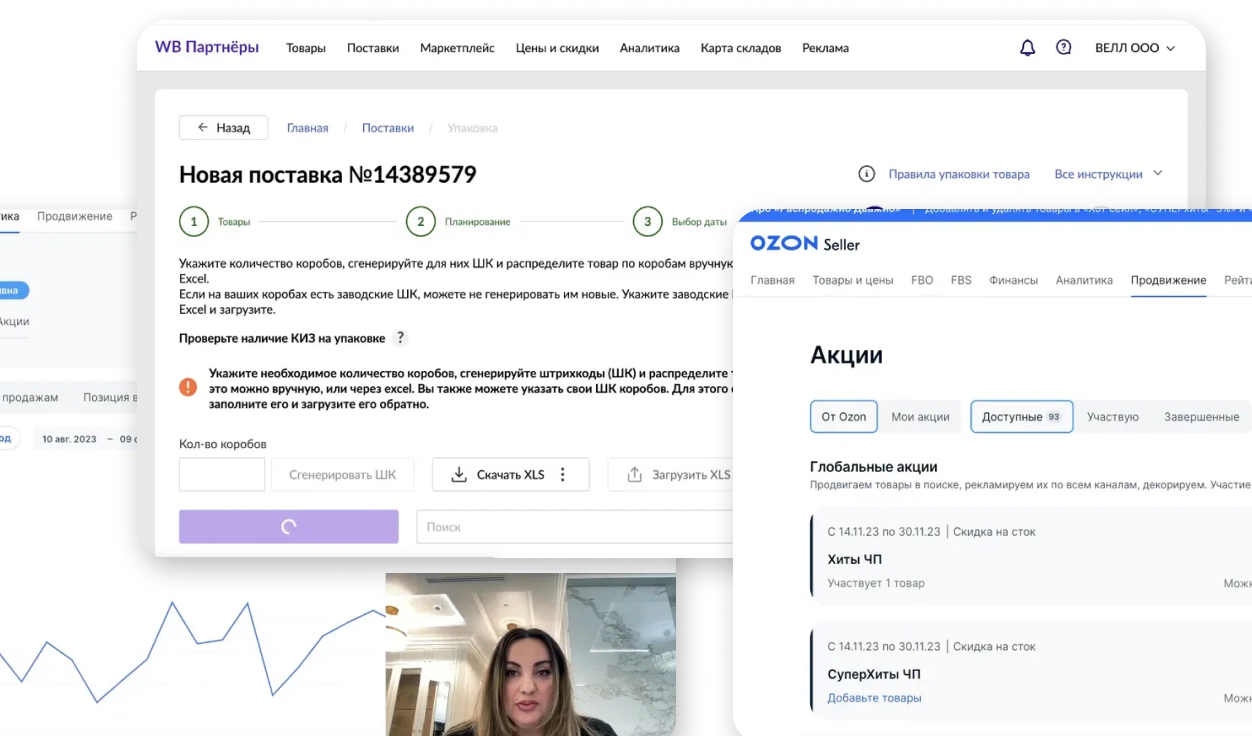Click the Загрузить XLS upload button
This screenshot has height=736, width=1252.
(x=671, y=474)
